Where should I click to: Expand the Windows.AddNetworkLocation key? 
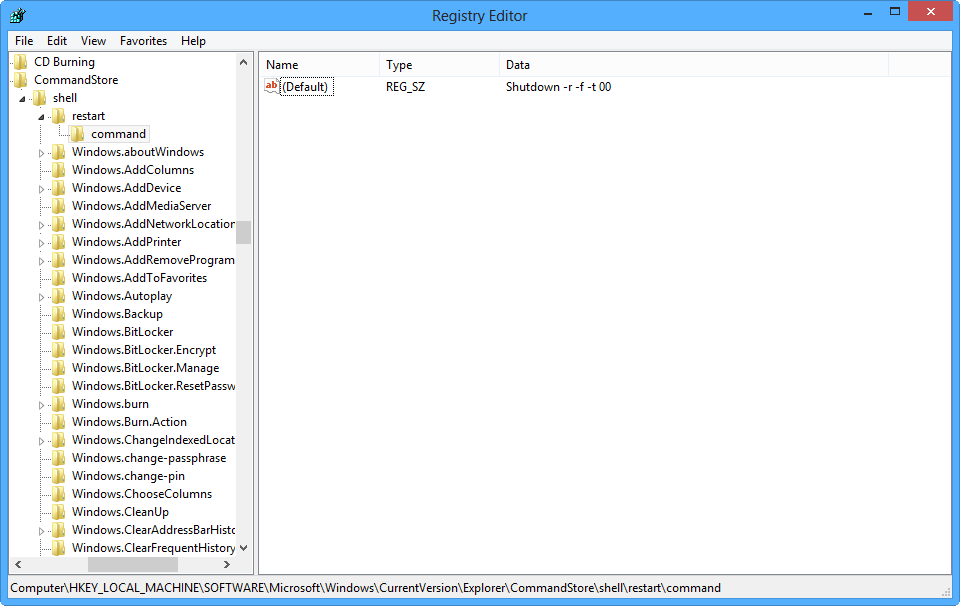coord(41,225)
